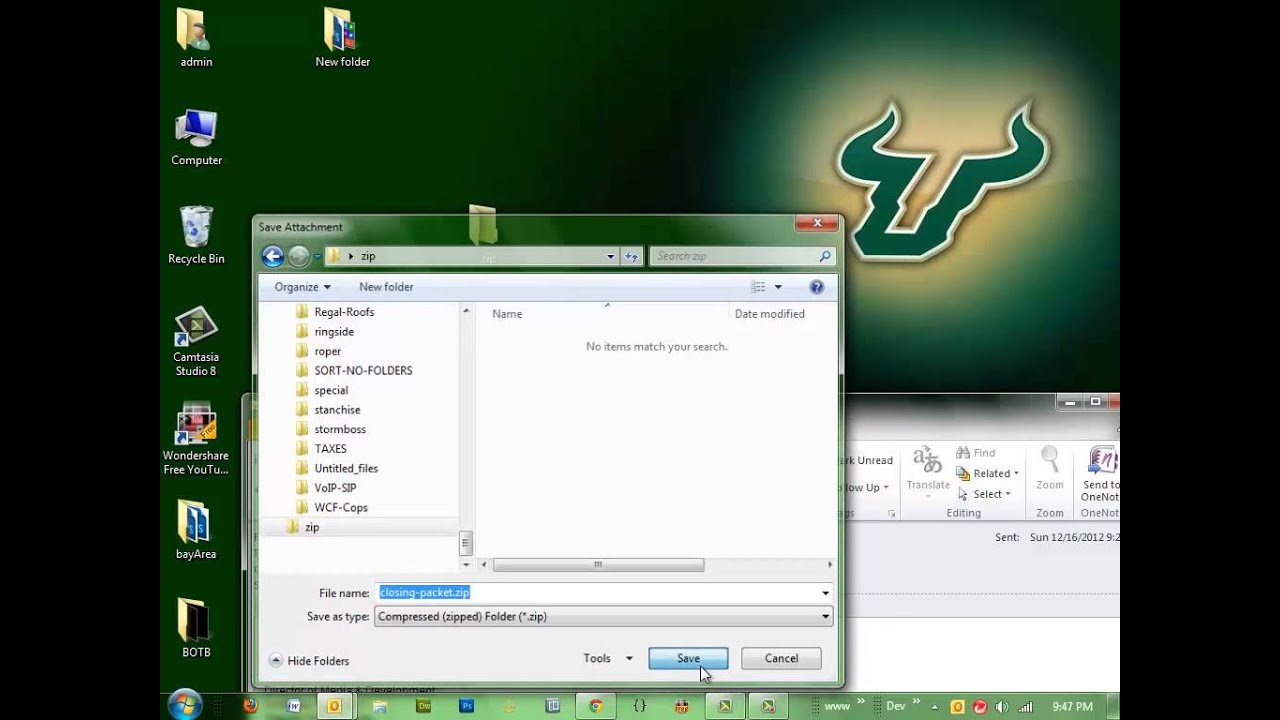Click the horizontal scrollbar in file list
The width and height of the screenshot is (1280, 720).
(598, 565)
